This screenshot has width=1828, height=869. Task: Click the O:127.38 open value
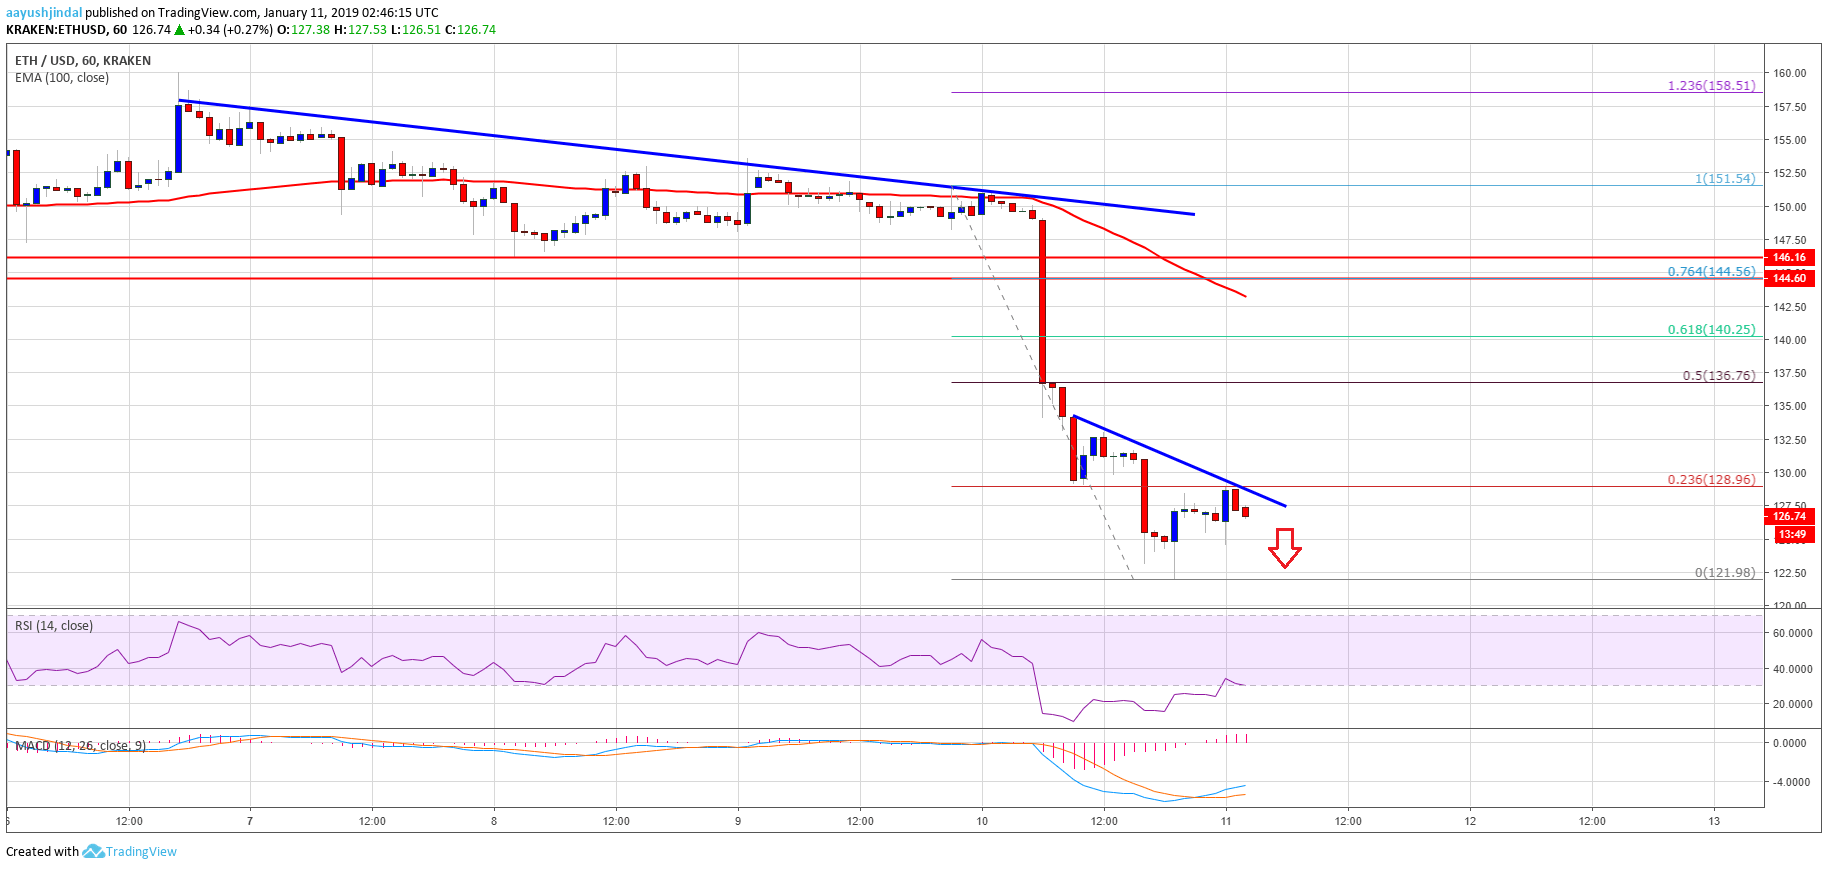point(303,30)
